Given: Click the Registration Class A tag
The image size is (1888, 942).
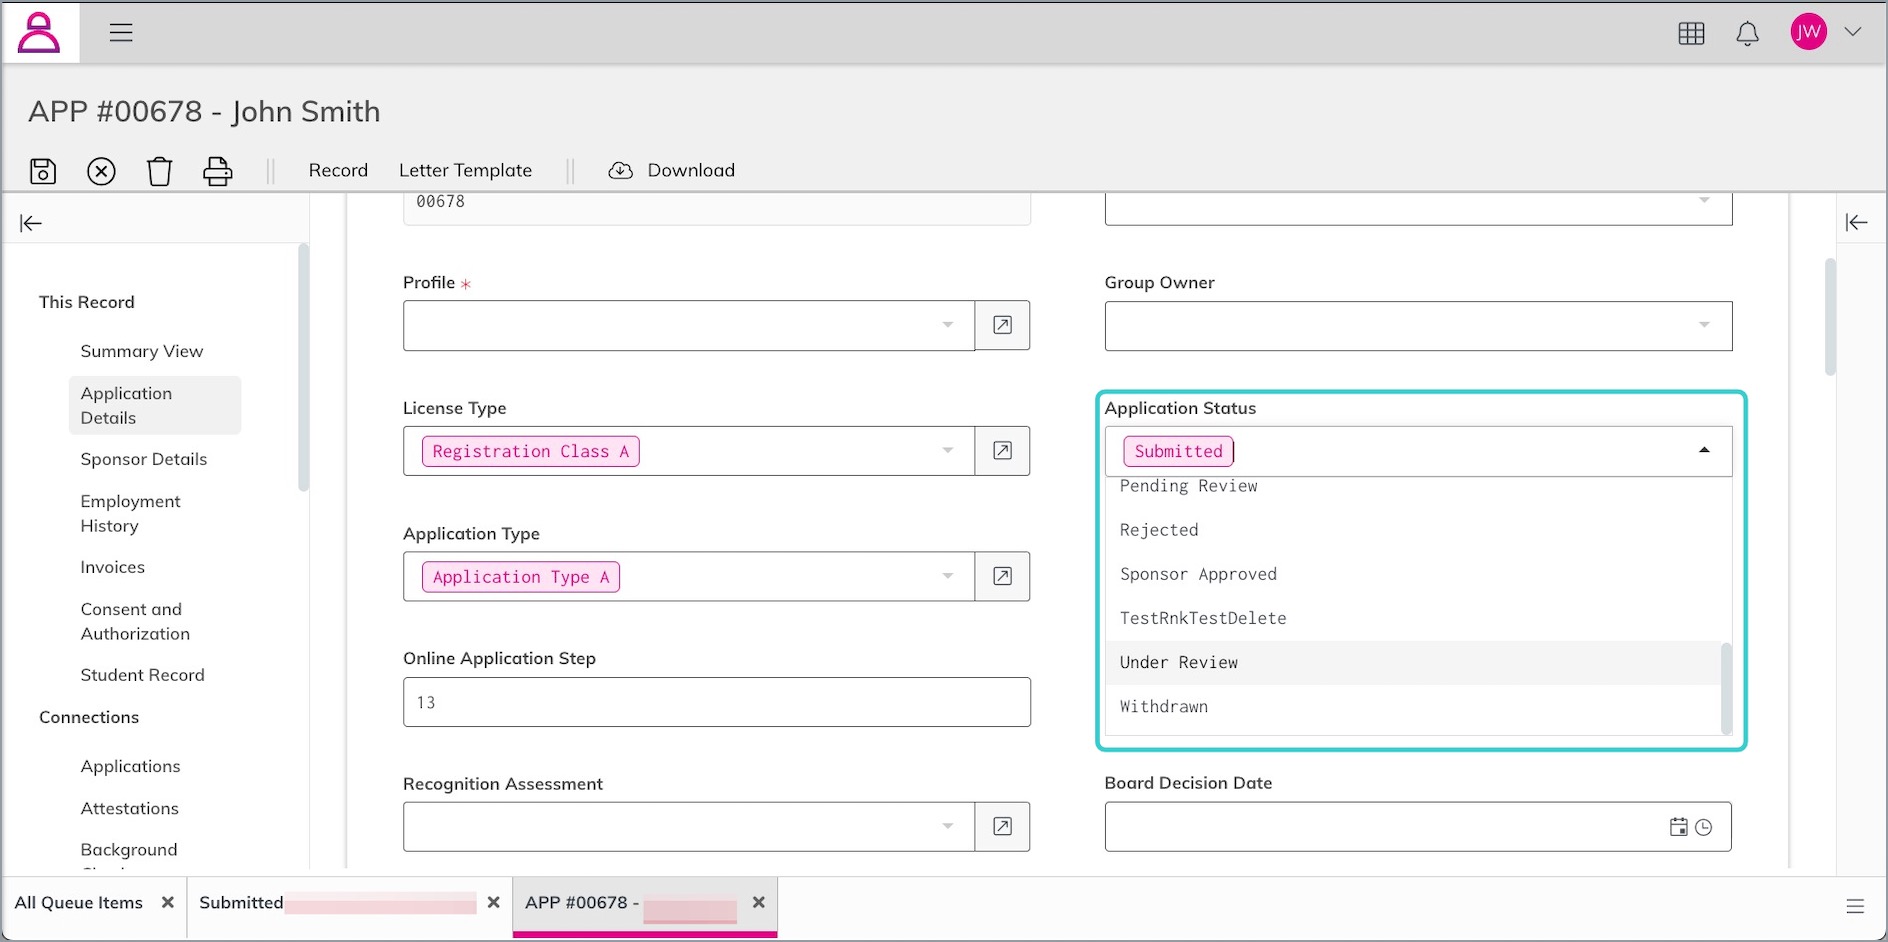Looking at the screenshot, I should pos(530,451).
